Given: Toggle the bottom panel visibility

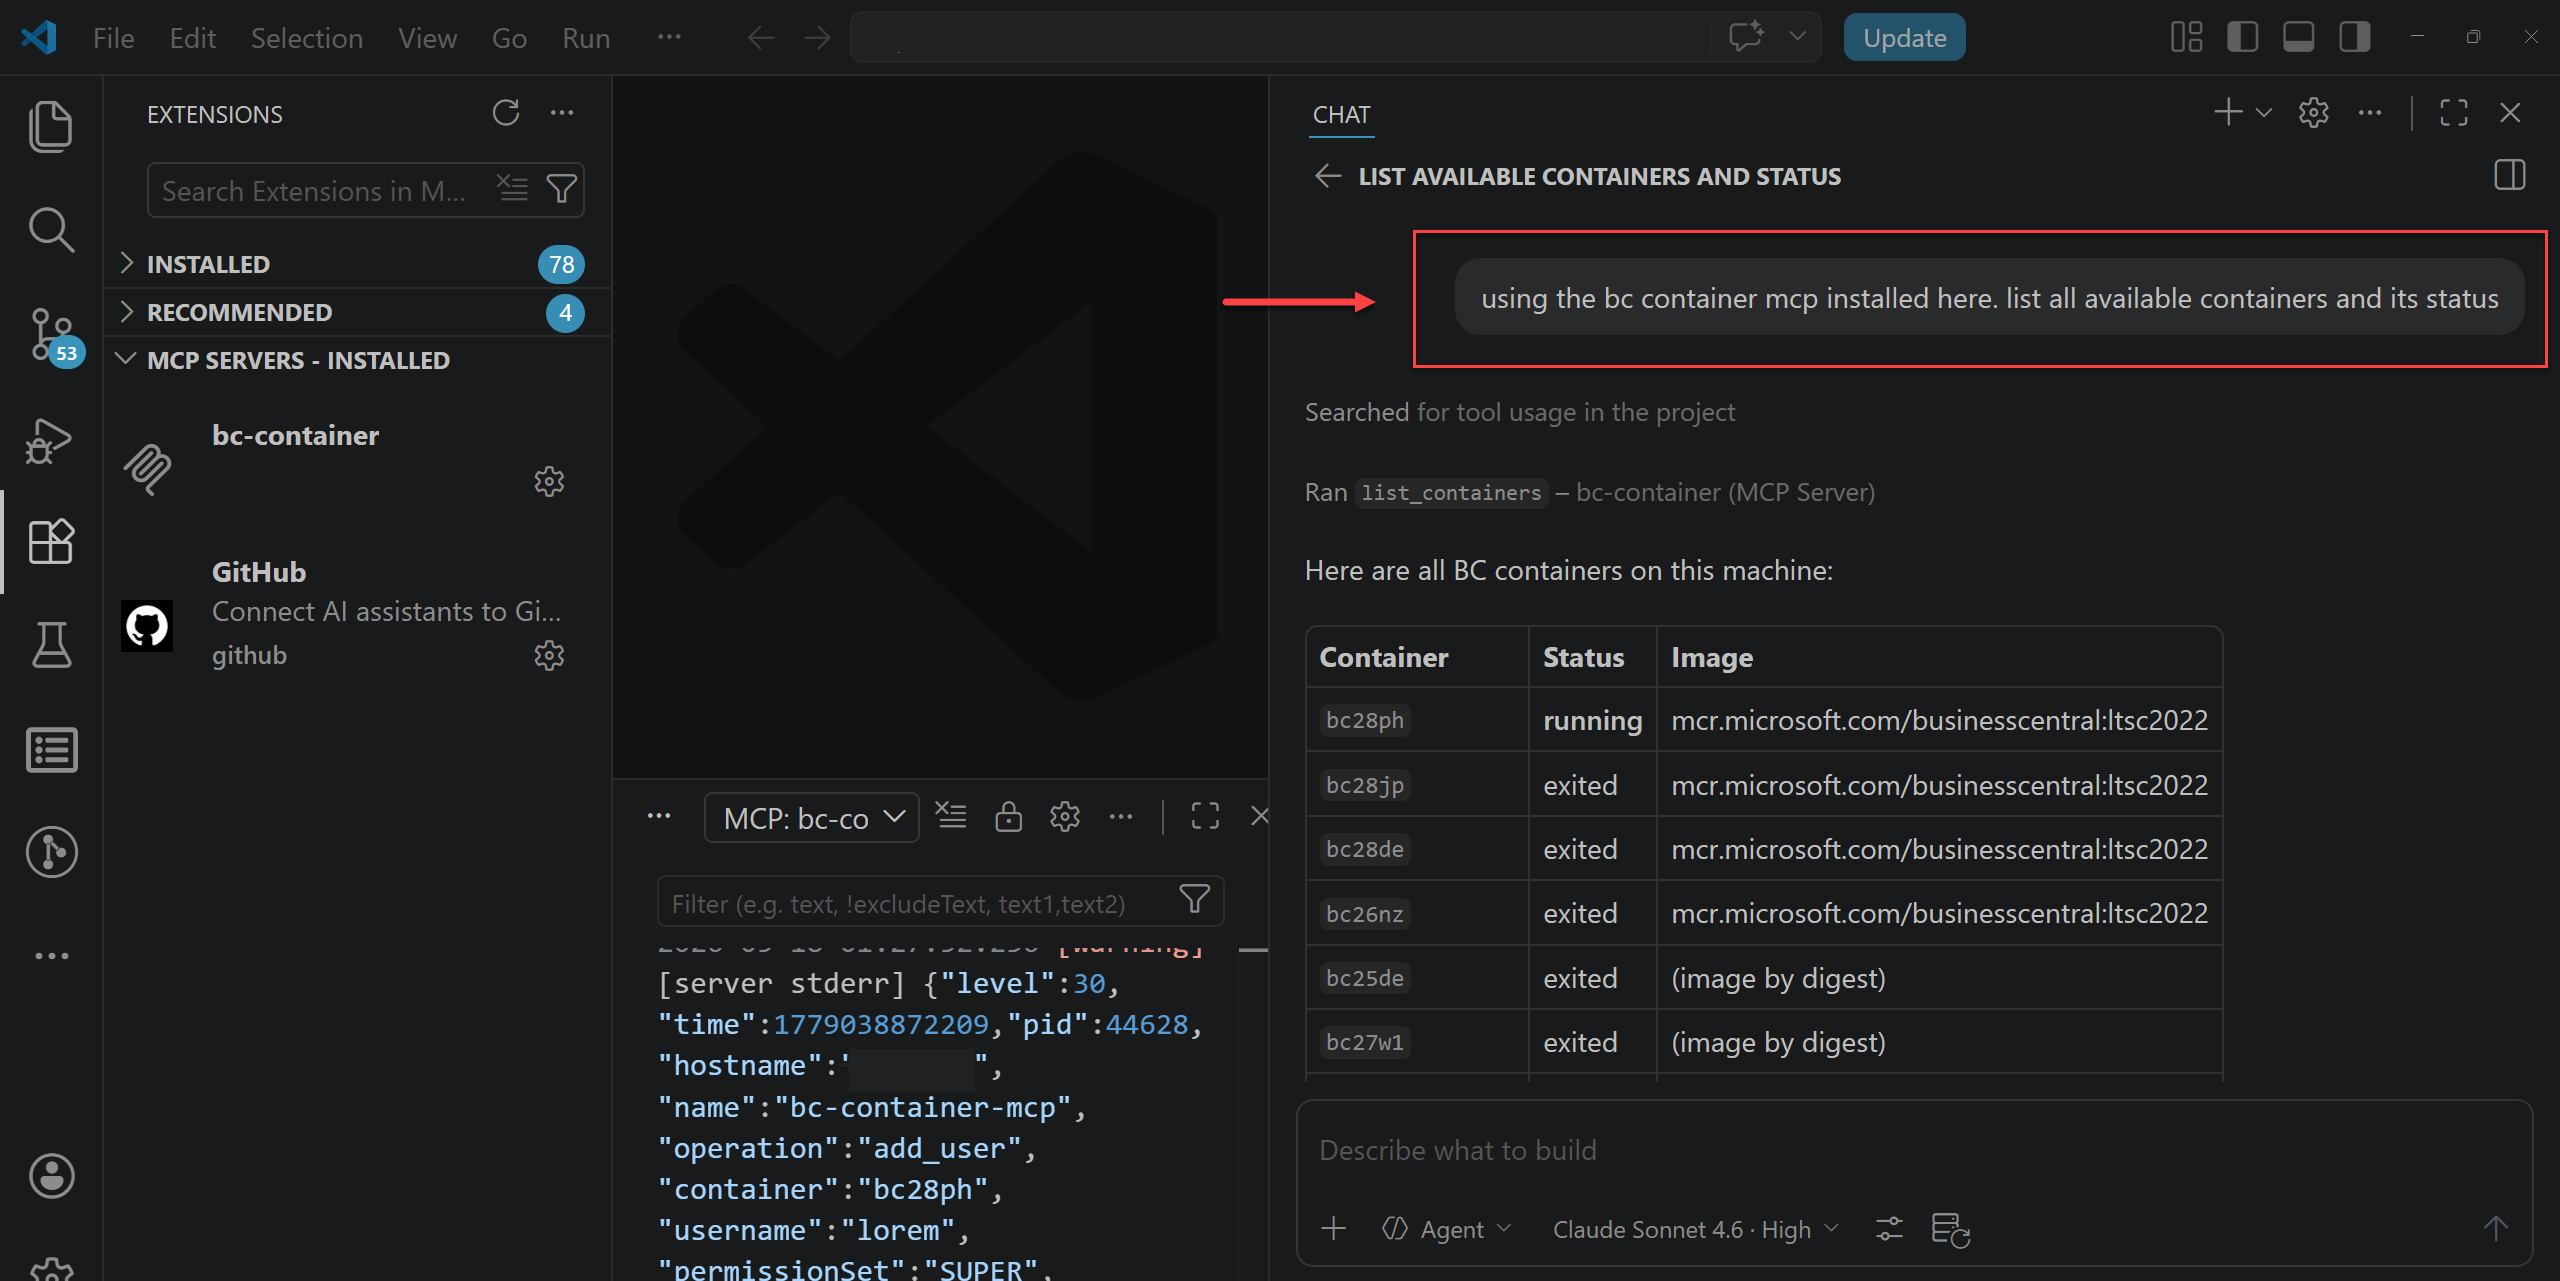Looking at the screenshot, I should (x=2299, y=37).
